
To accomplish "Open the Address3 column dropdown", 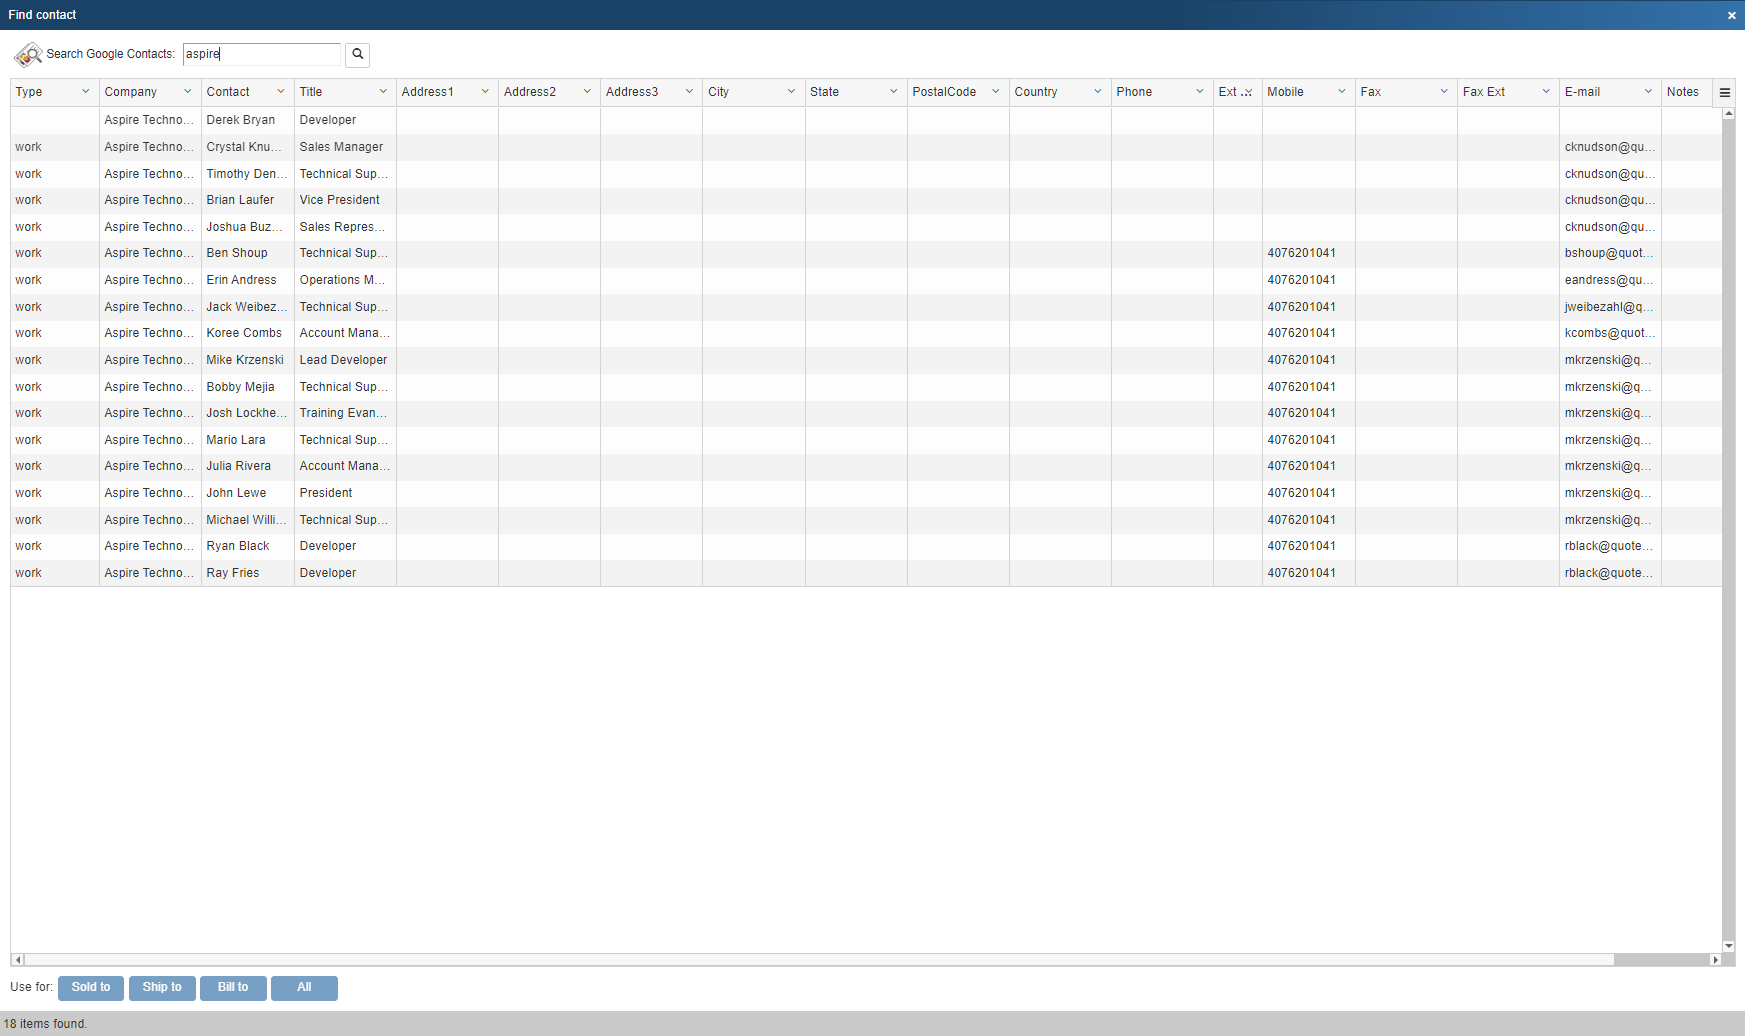I will click(689, 92).
